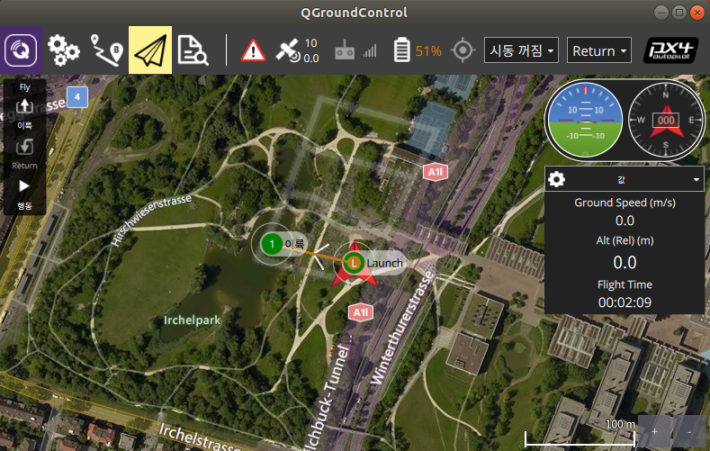Click the Irchelpark map label

pyautogui.click(x=192, y=320)
